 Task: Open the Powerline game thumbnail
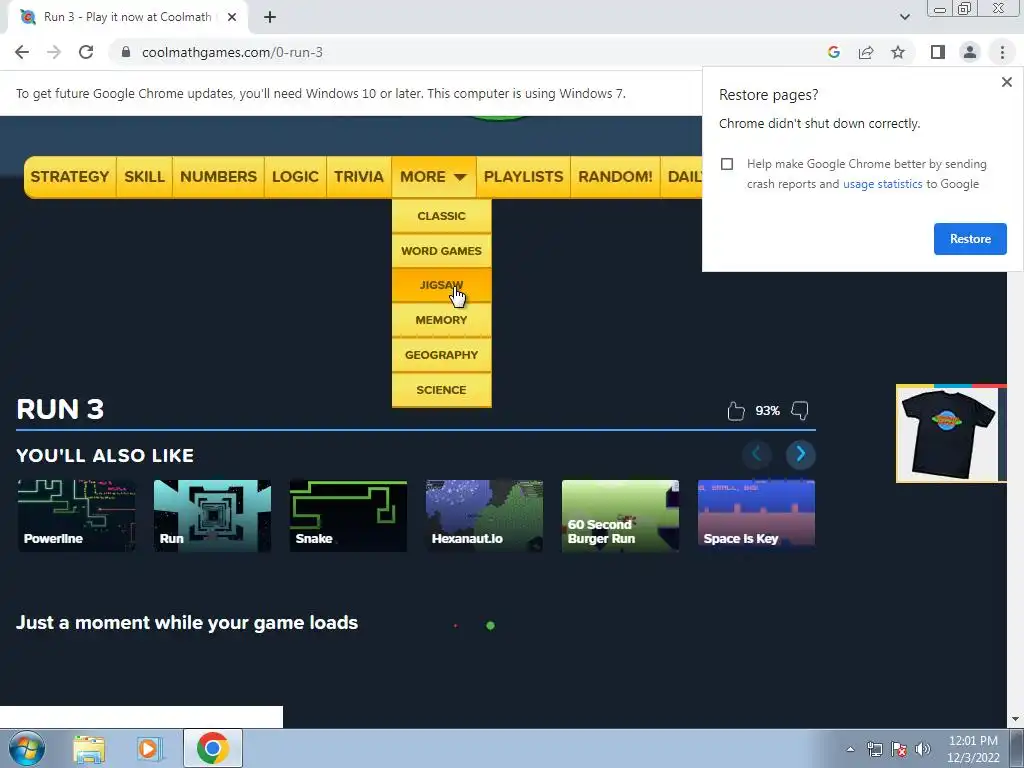(x=76, y=516)
